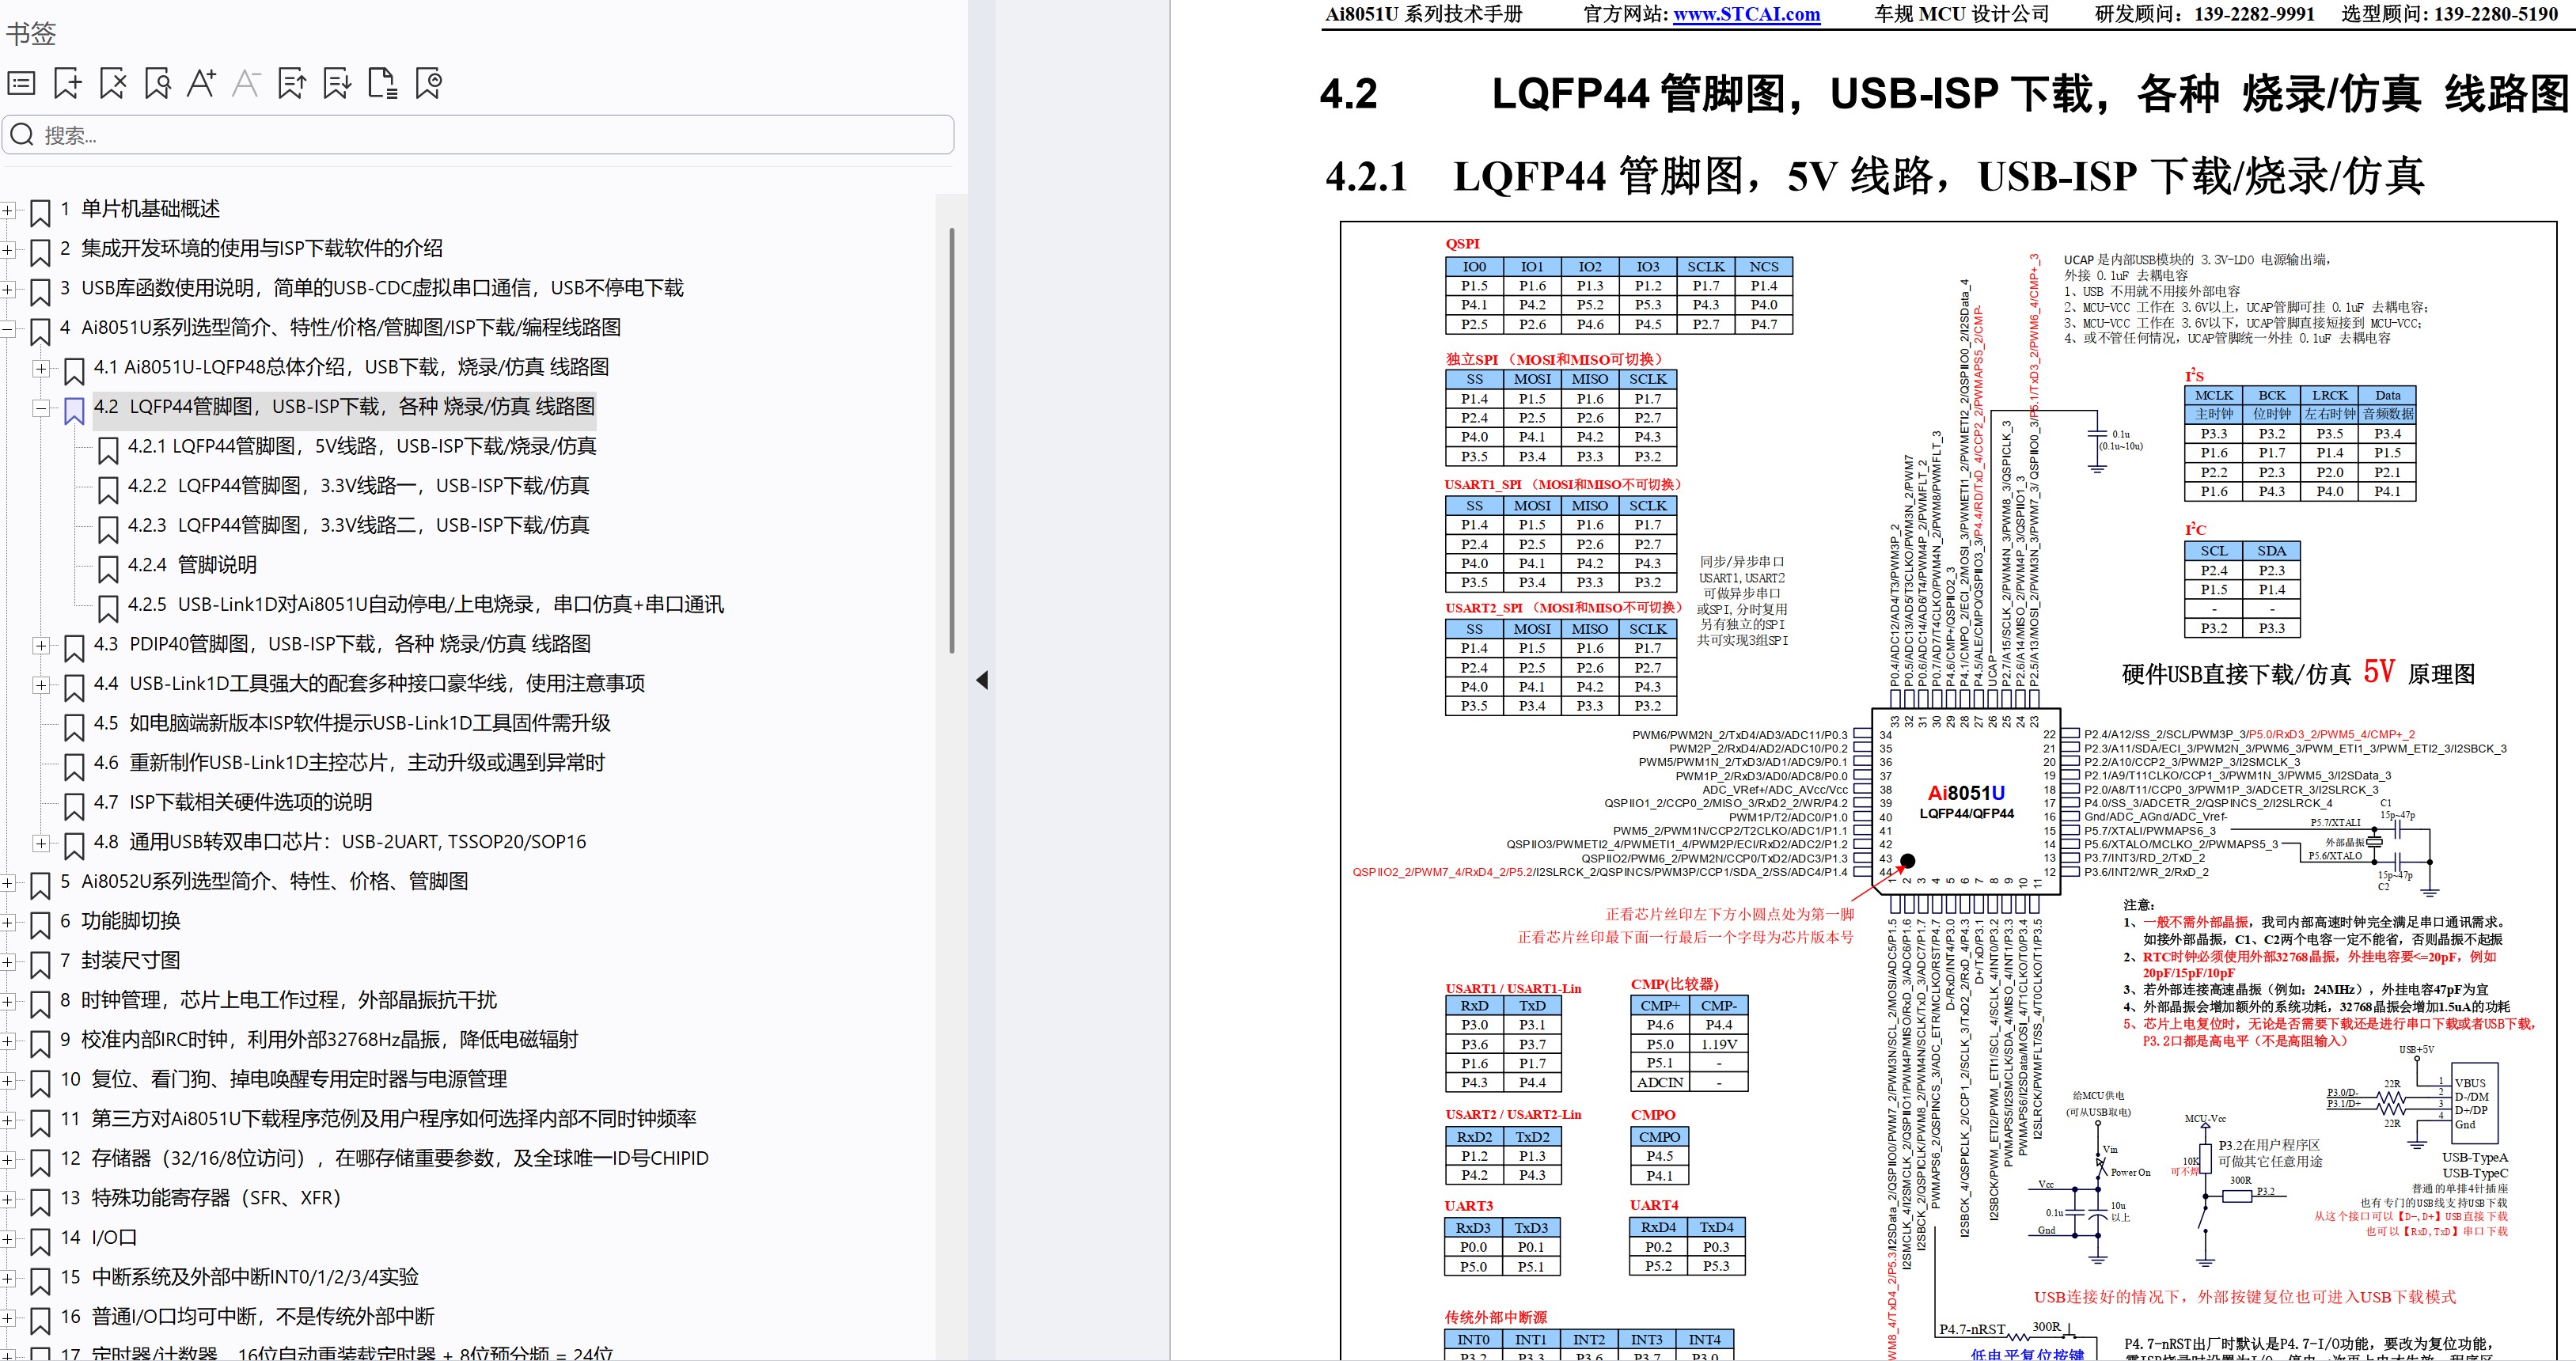The width and height of the screenshot is (2576, 1361).
Task: Click the page with lines icon
Action: point(382,83)
